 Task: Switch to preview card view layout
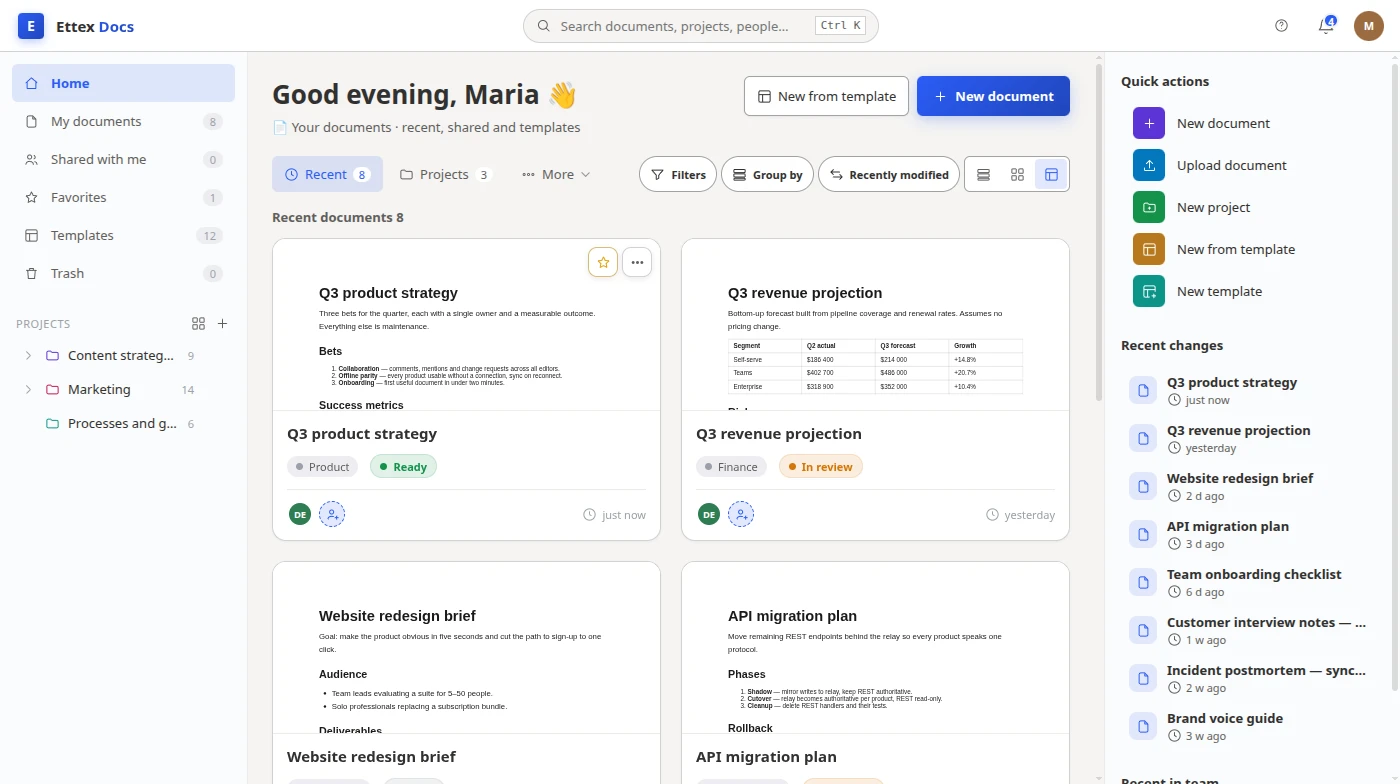(x=1051, y=174)
